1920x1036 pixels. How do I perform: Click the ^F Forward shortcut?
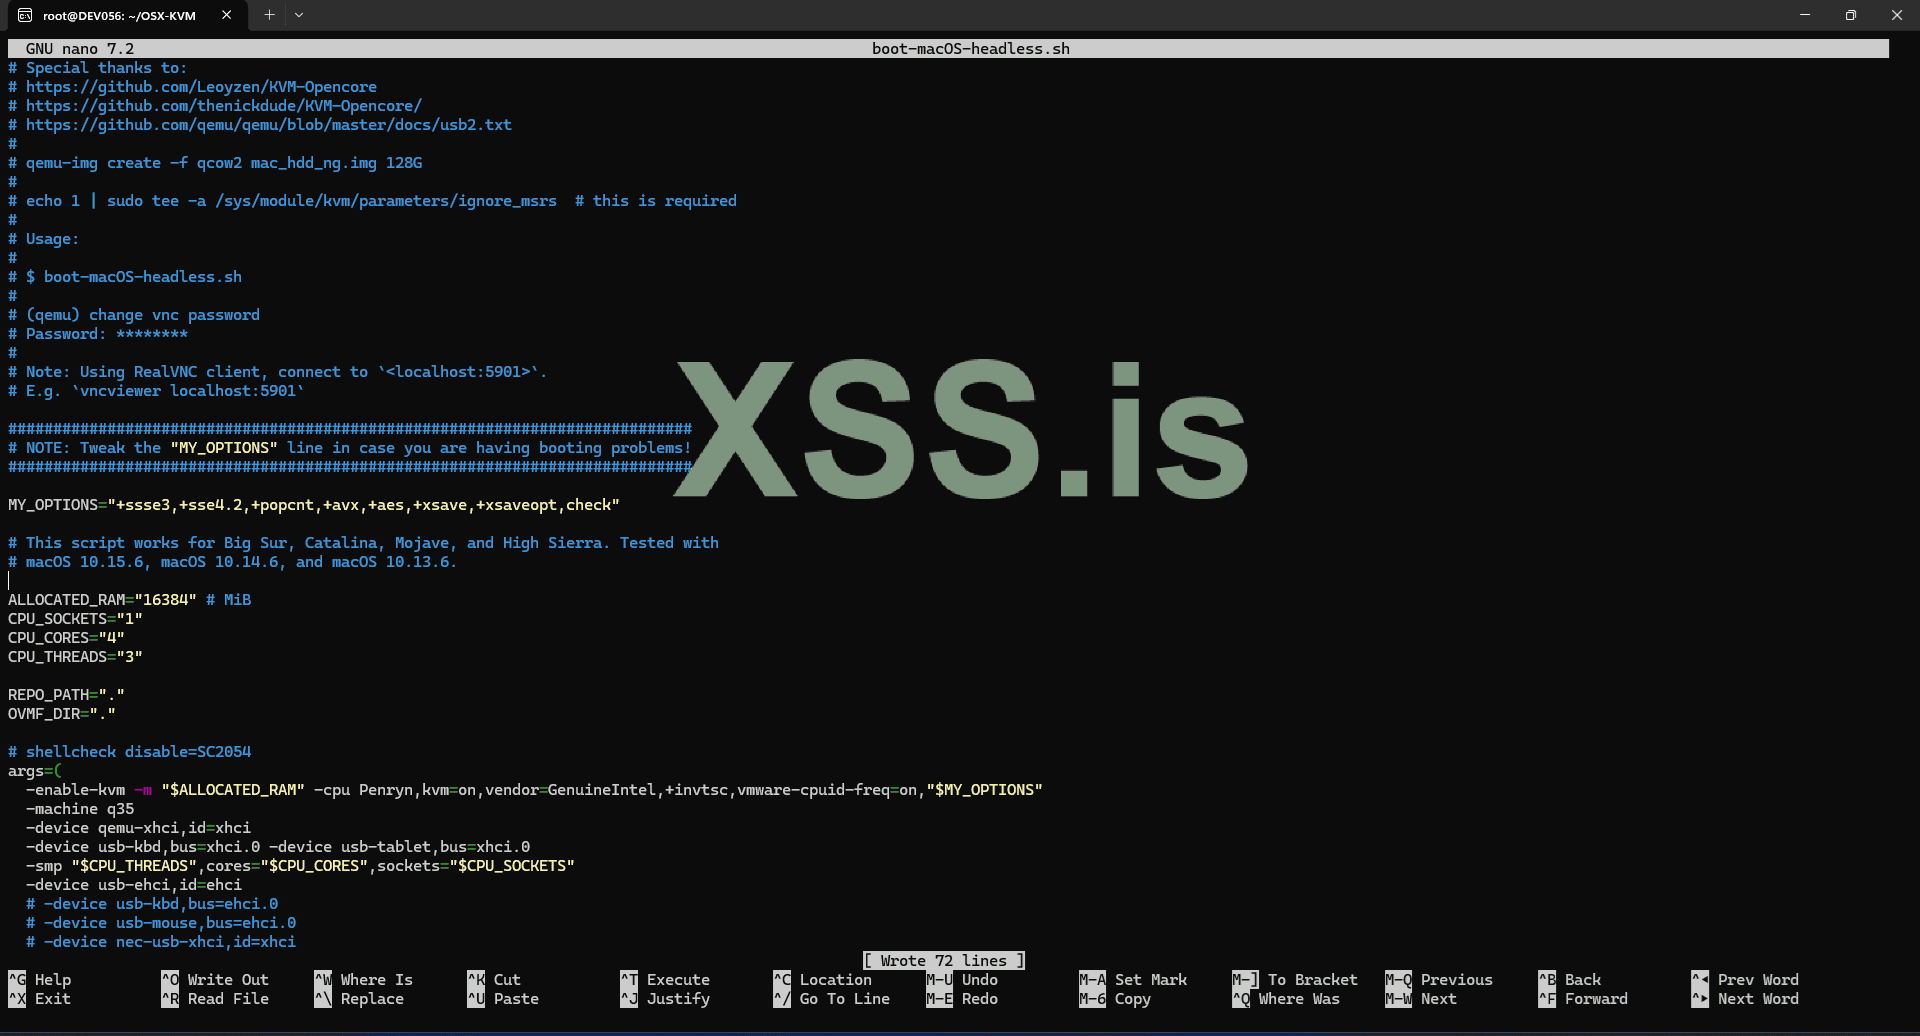tap(1583, 999)
